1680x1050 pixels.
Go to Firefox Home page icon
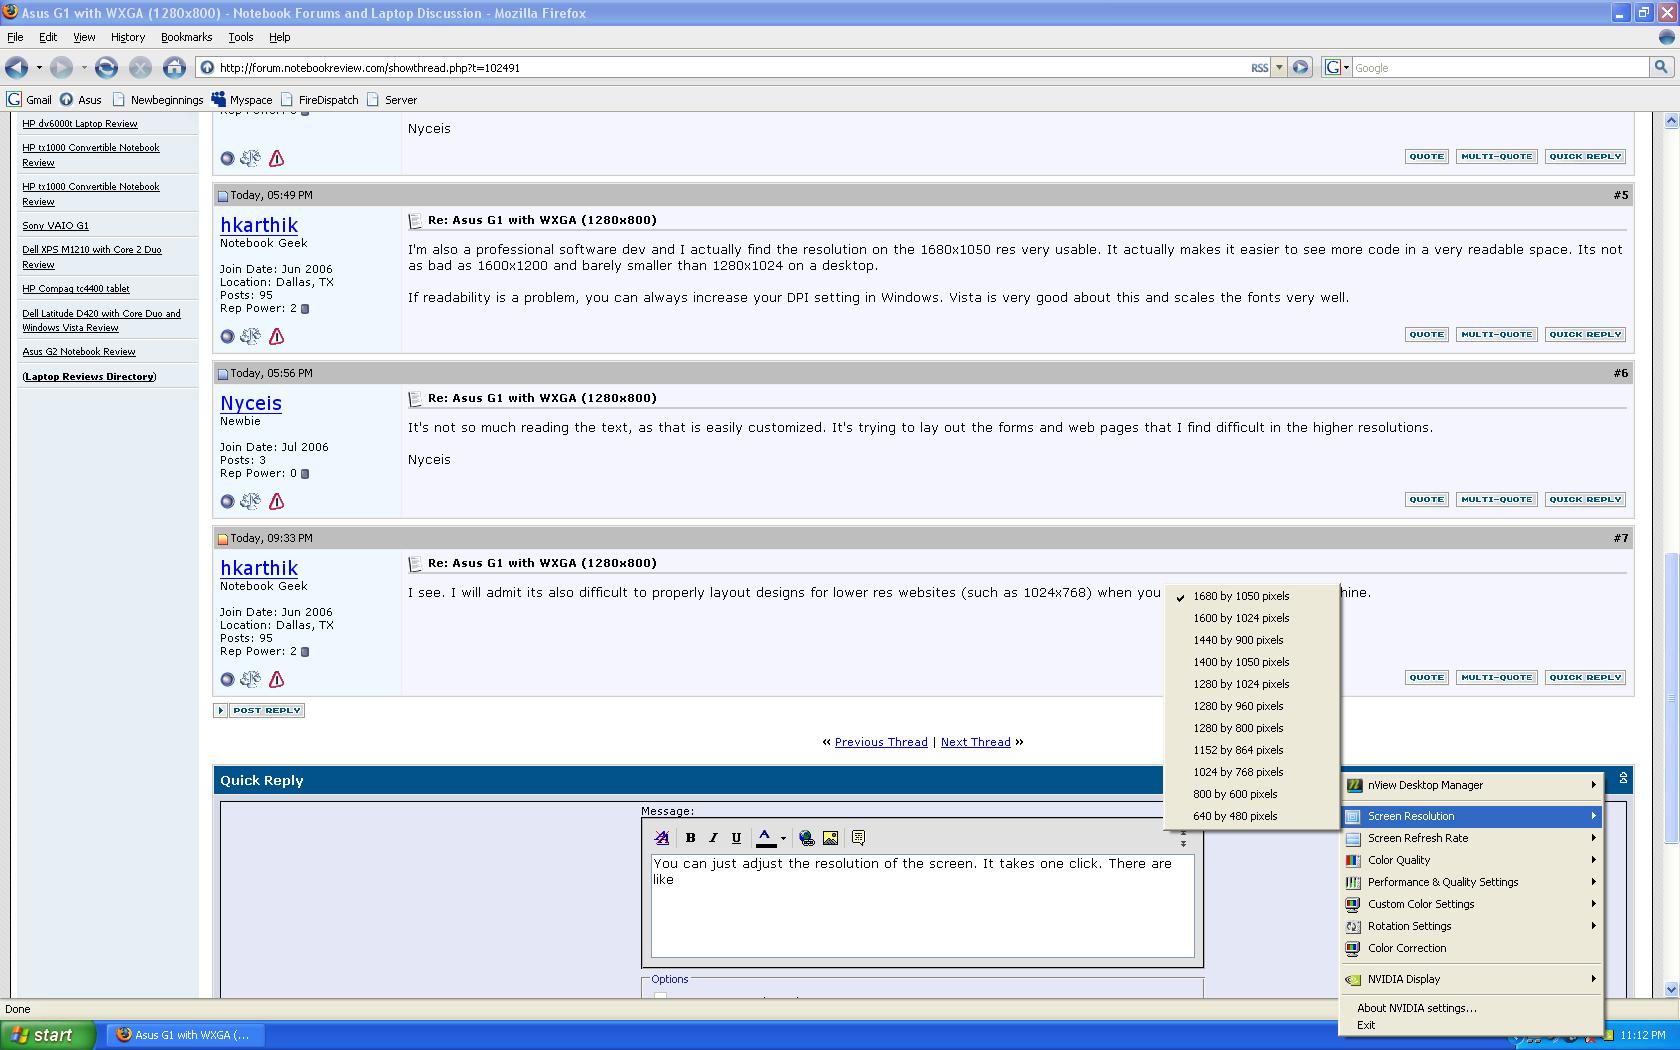pyautogui.click(x=174, y=68)
